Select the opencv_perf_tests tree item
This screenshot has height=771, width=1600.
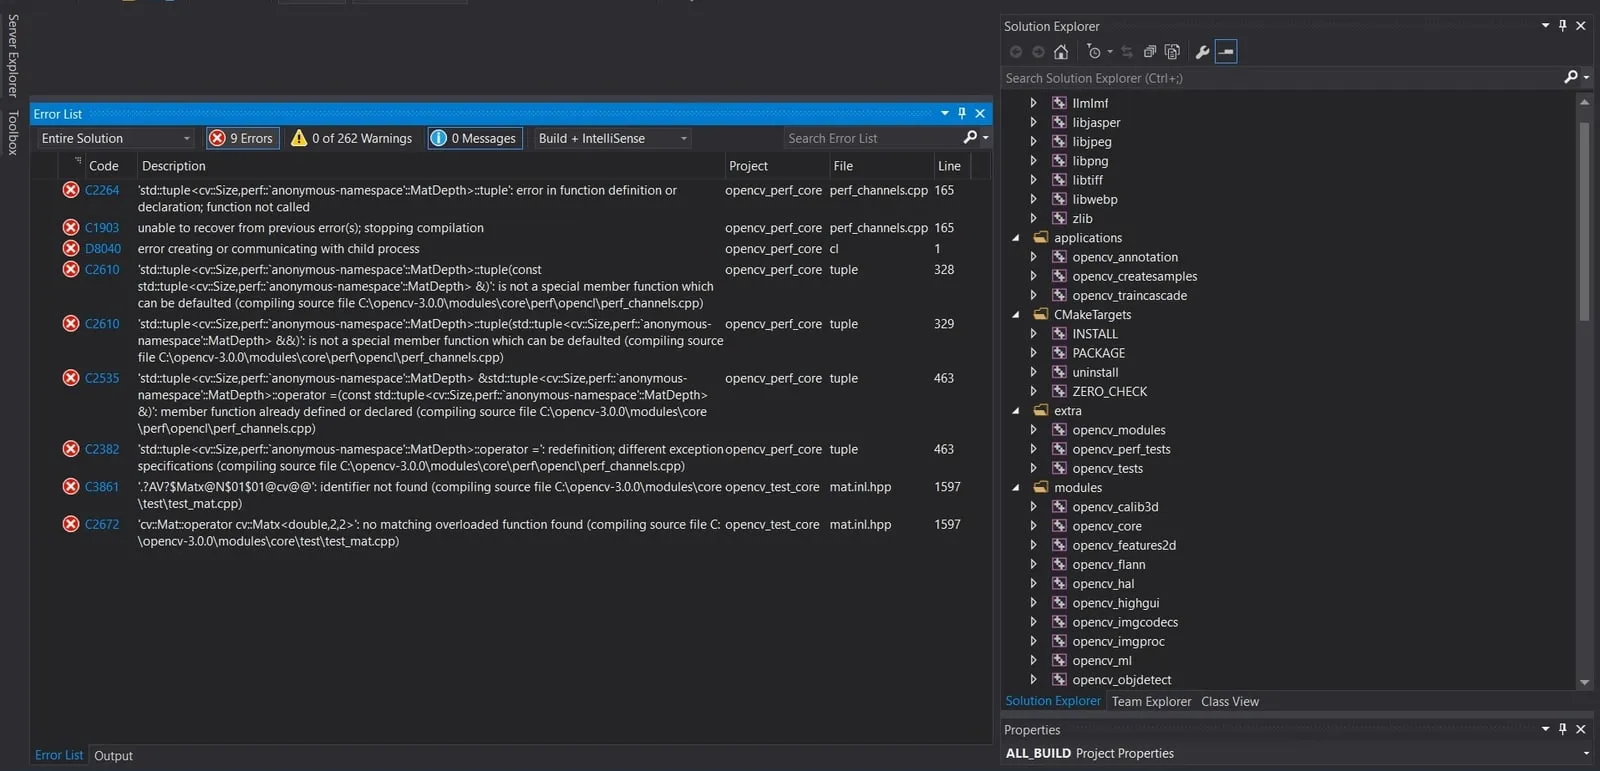(x=1121, y=449)
